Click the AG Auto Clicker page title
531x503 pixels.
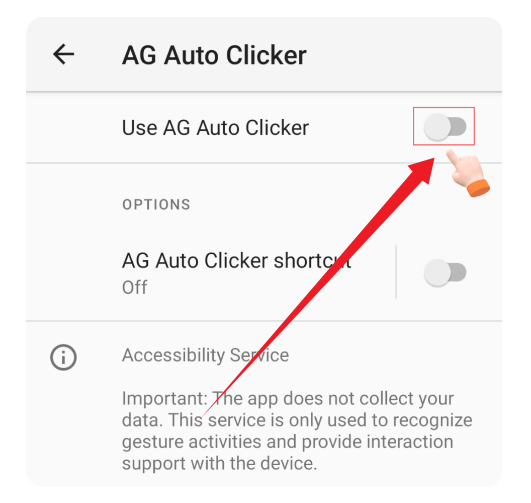214,55
